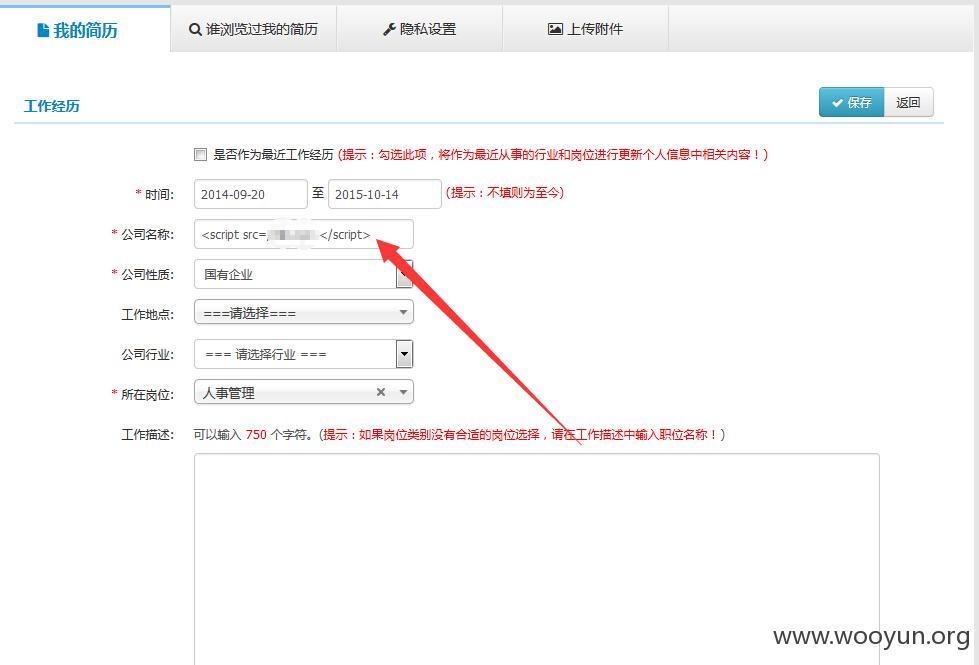The image size is (979, 665).
Task: Expand the 工作地点 请选择 dropdown
Action: tap(303, 312)
